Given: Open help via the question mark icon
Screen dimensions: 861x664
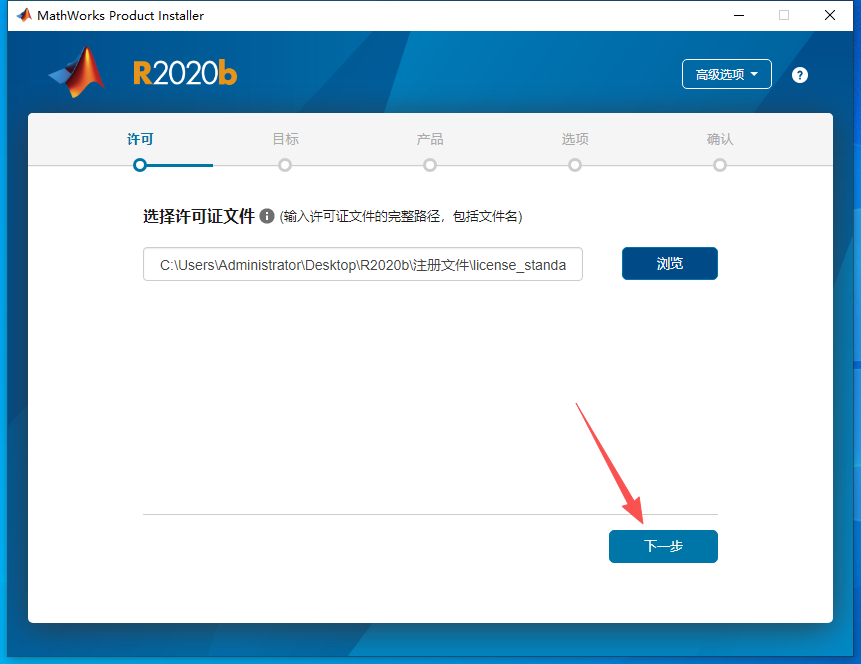Looking at the screenshot, I should pyautogui.click(x=799, y=74).
